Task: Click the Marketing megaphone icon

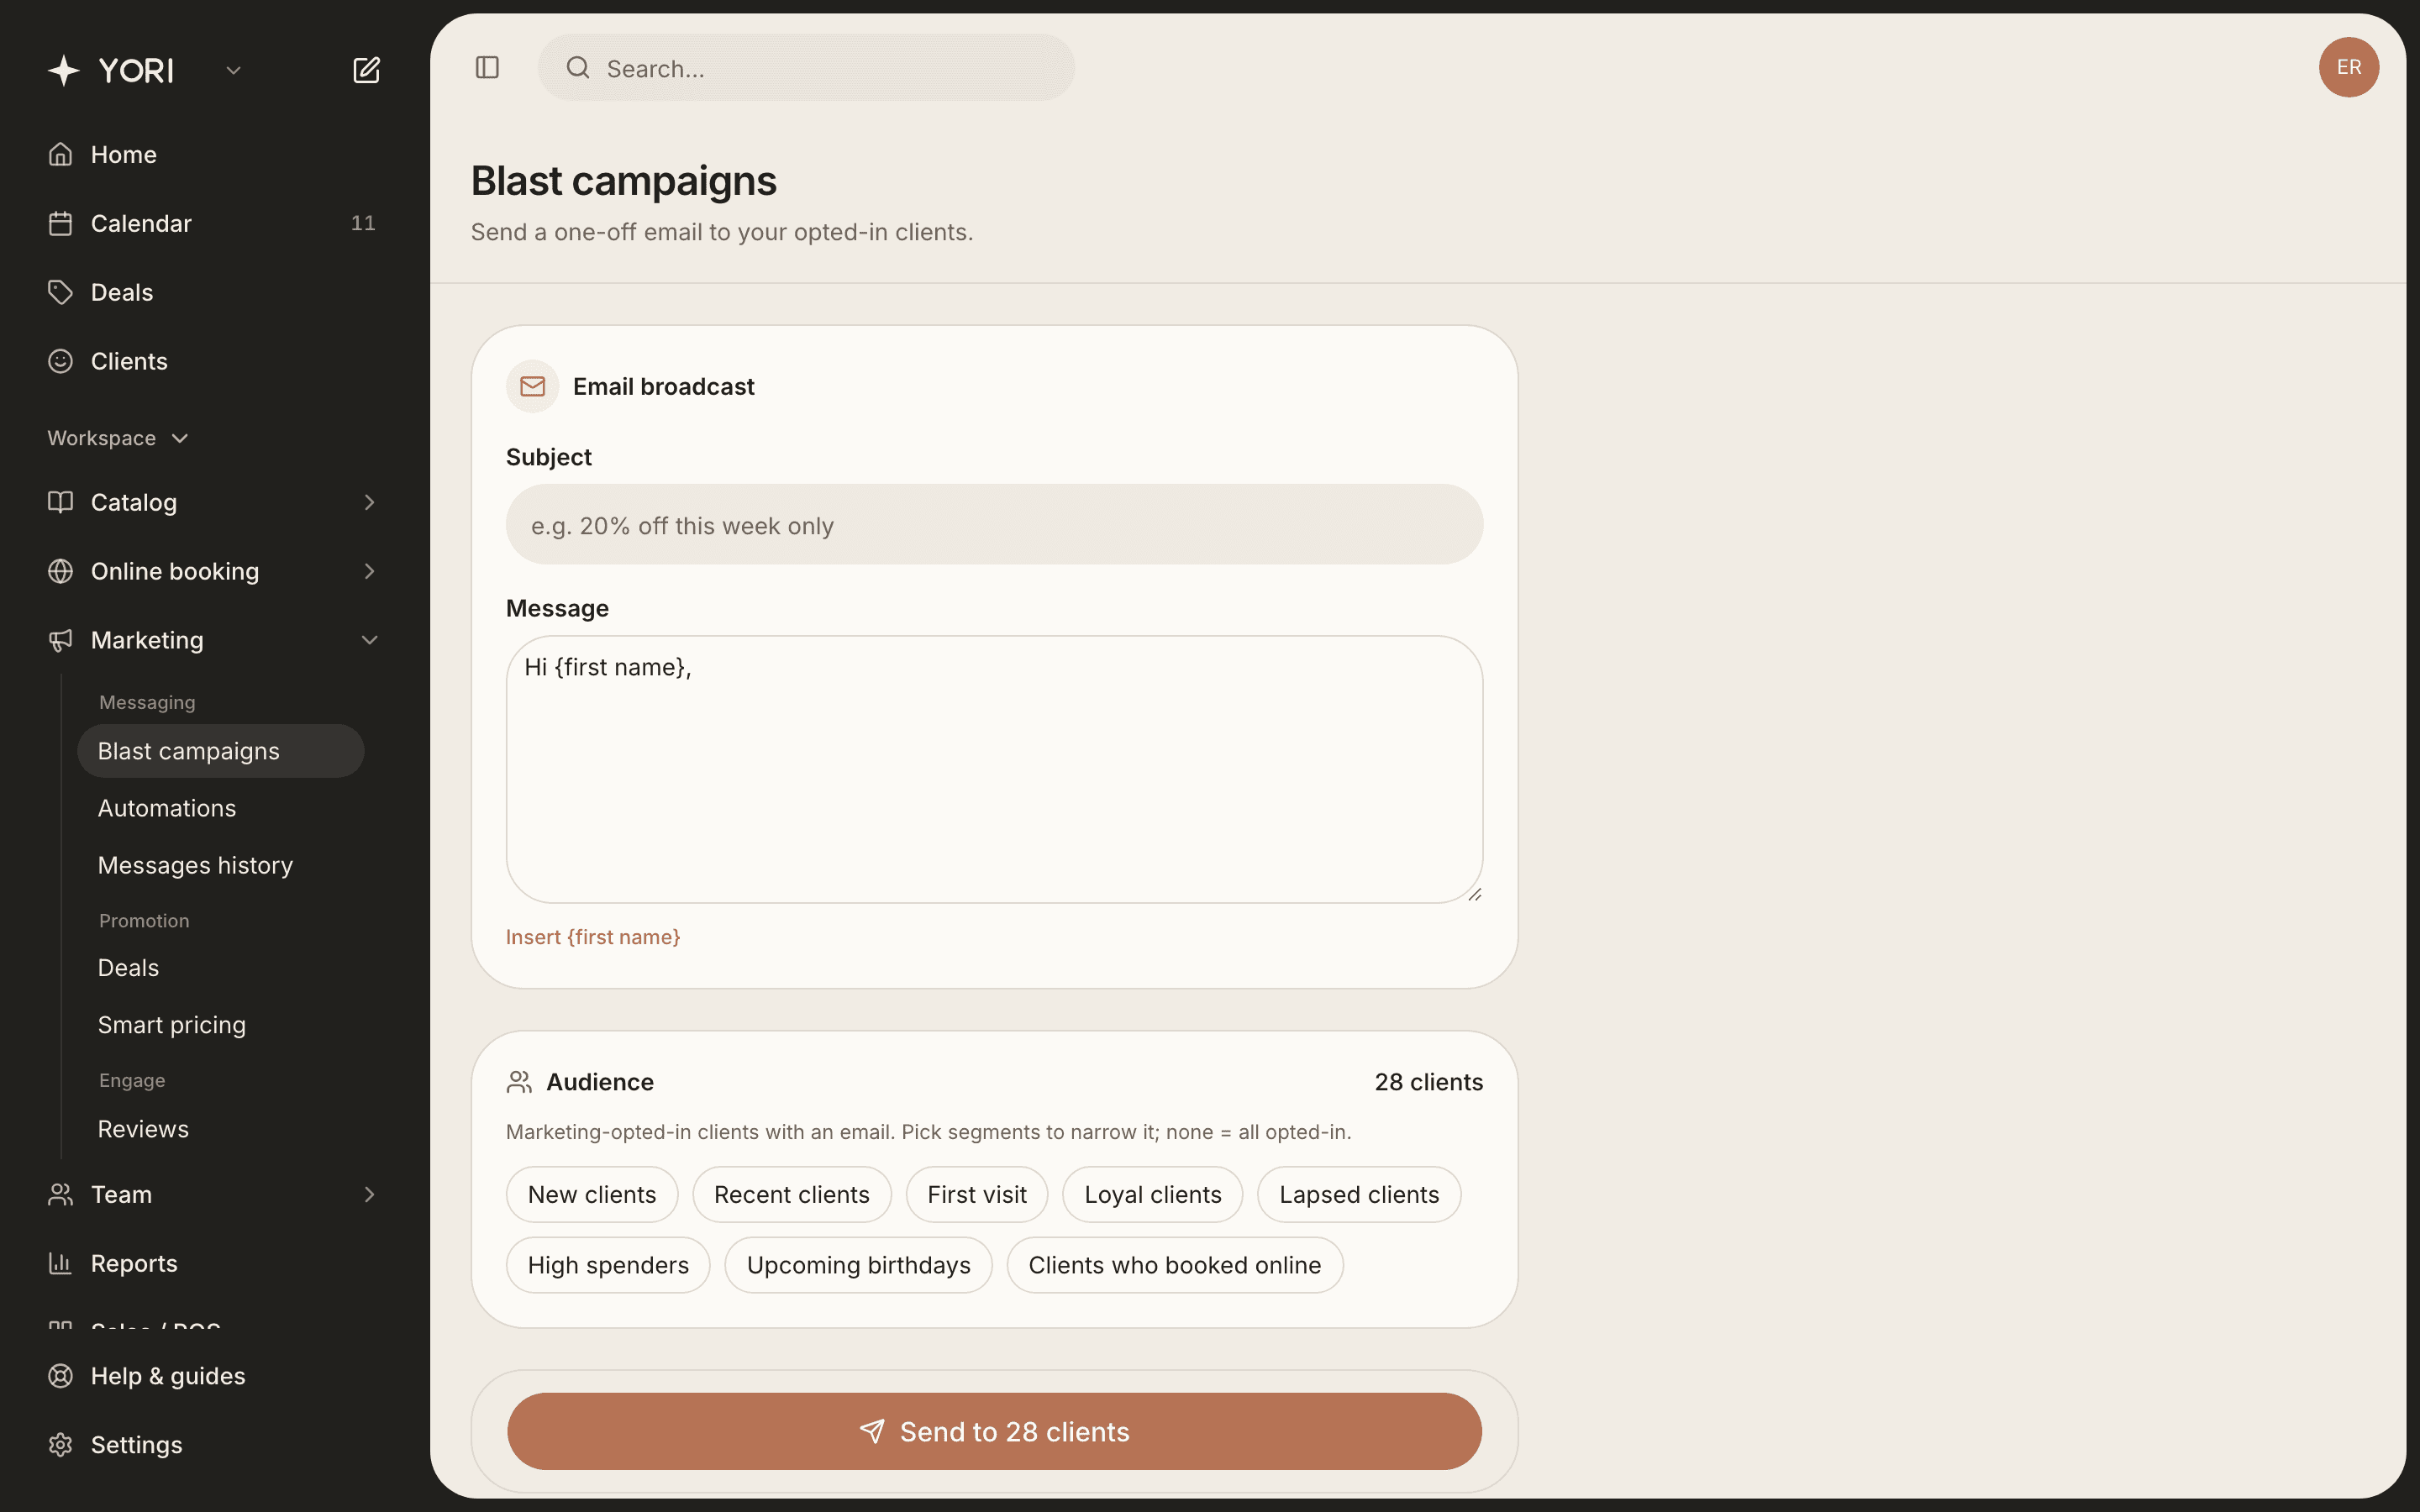Action: click(61, 640)
